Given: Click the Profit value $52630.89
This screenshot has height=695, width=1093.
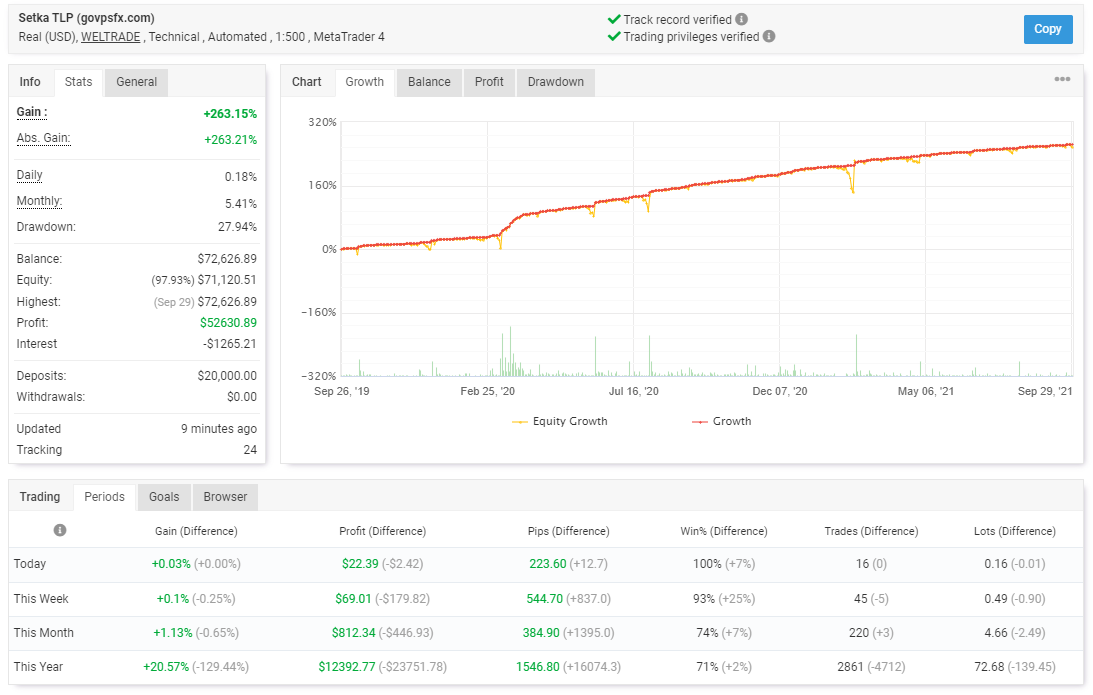Looking at the screenshot, I should [229, 323].
